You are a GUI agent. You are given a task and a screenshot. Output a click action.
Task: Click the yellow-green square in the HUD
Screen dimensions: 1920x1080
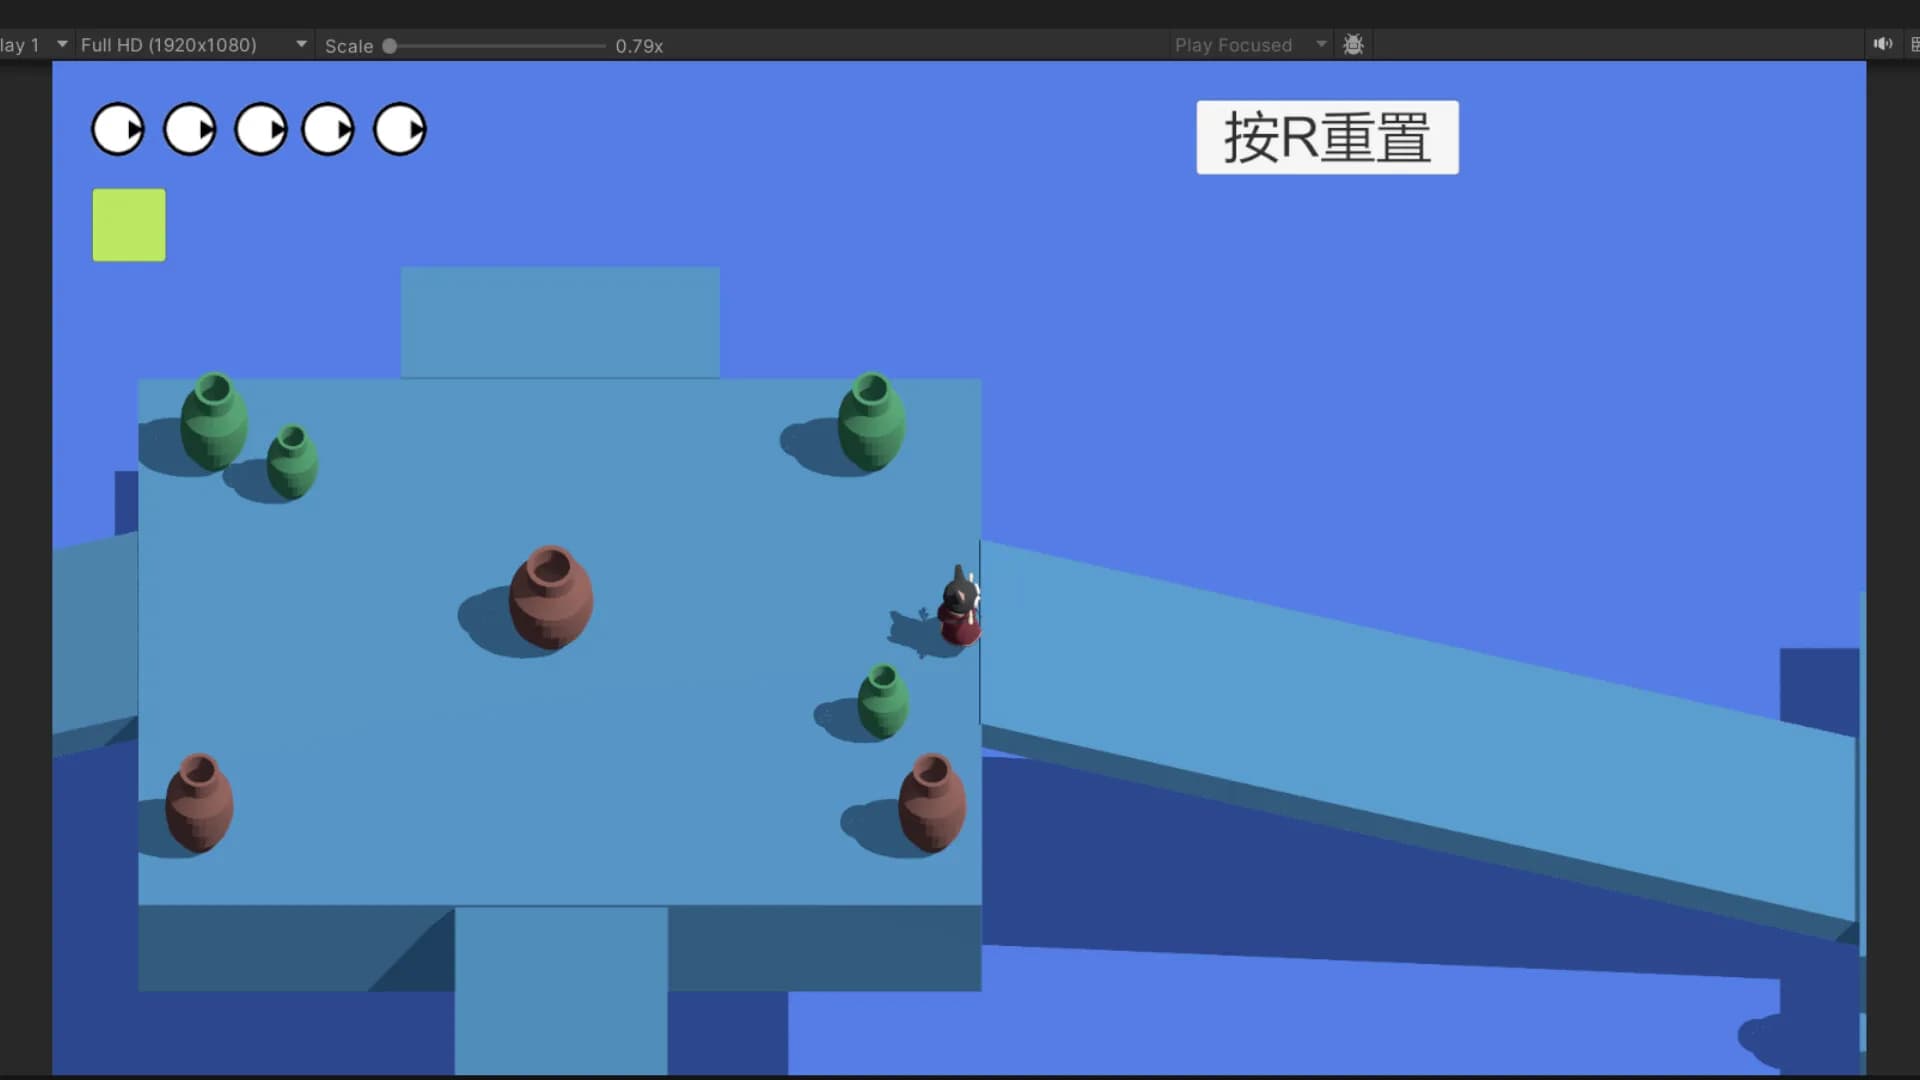tap(129, 225)
